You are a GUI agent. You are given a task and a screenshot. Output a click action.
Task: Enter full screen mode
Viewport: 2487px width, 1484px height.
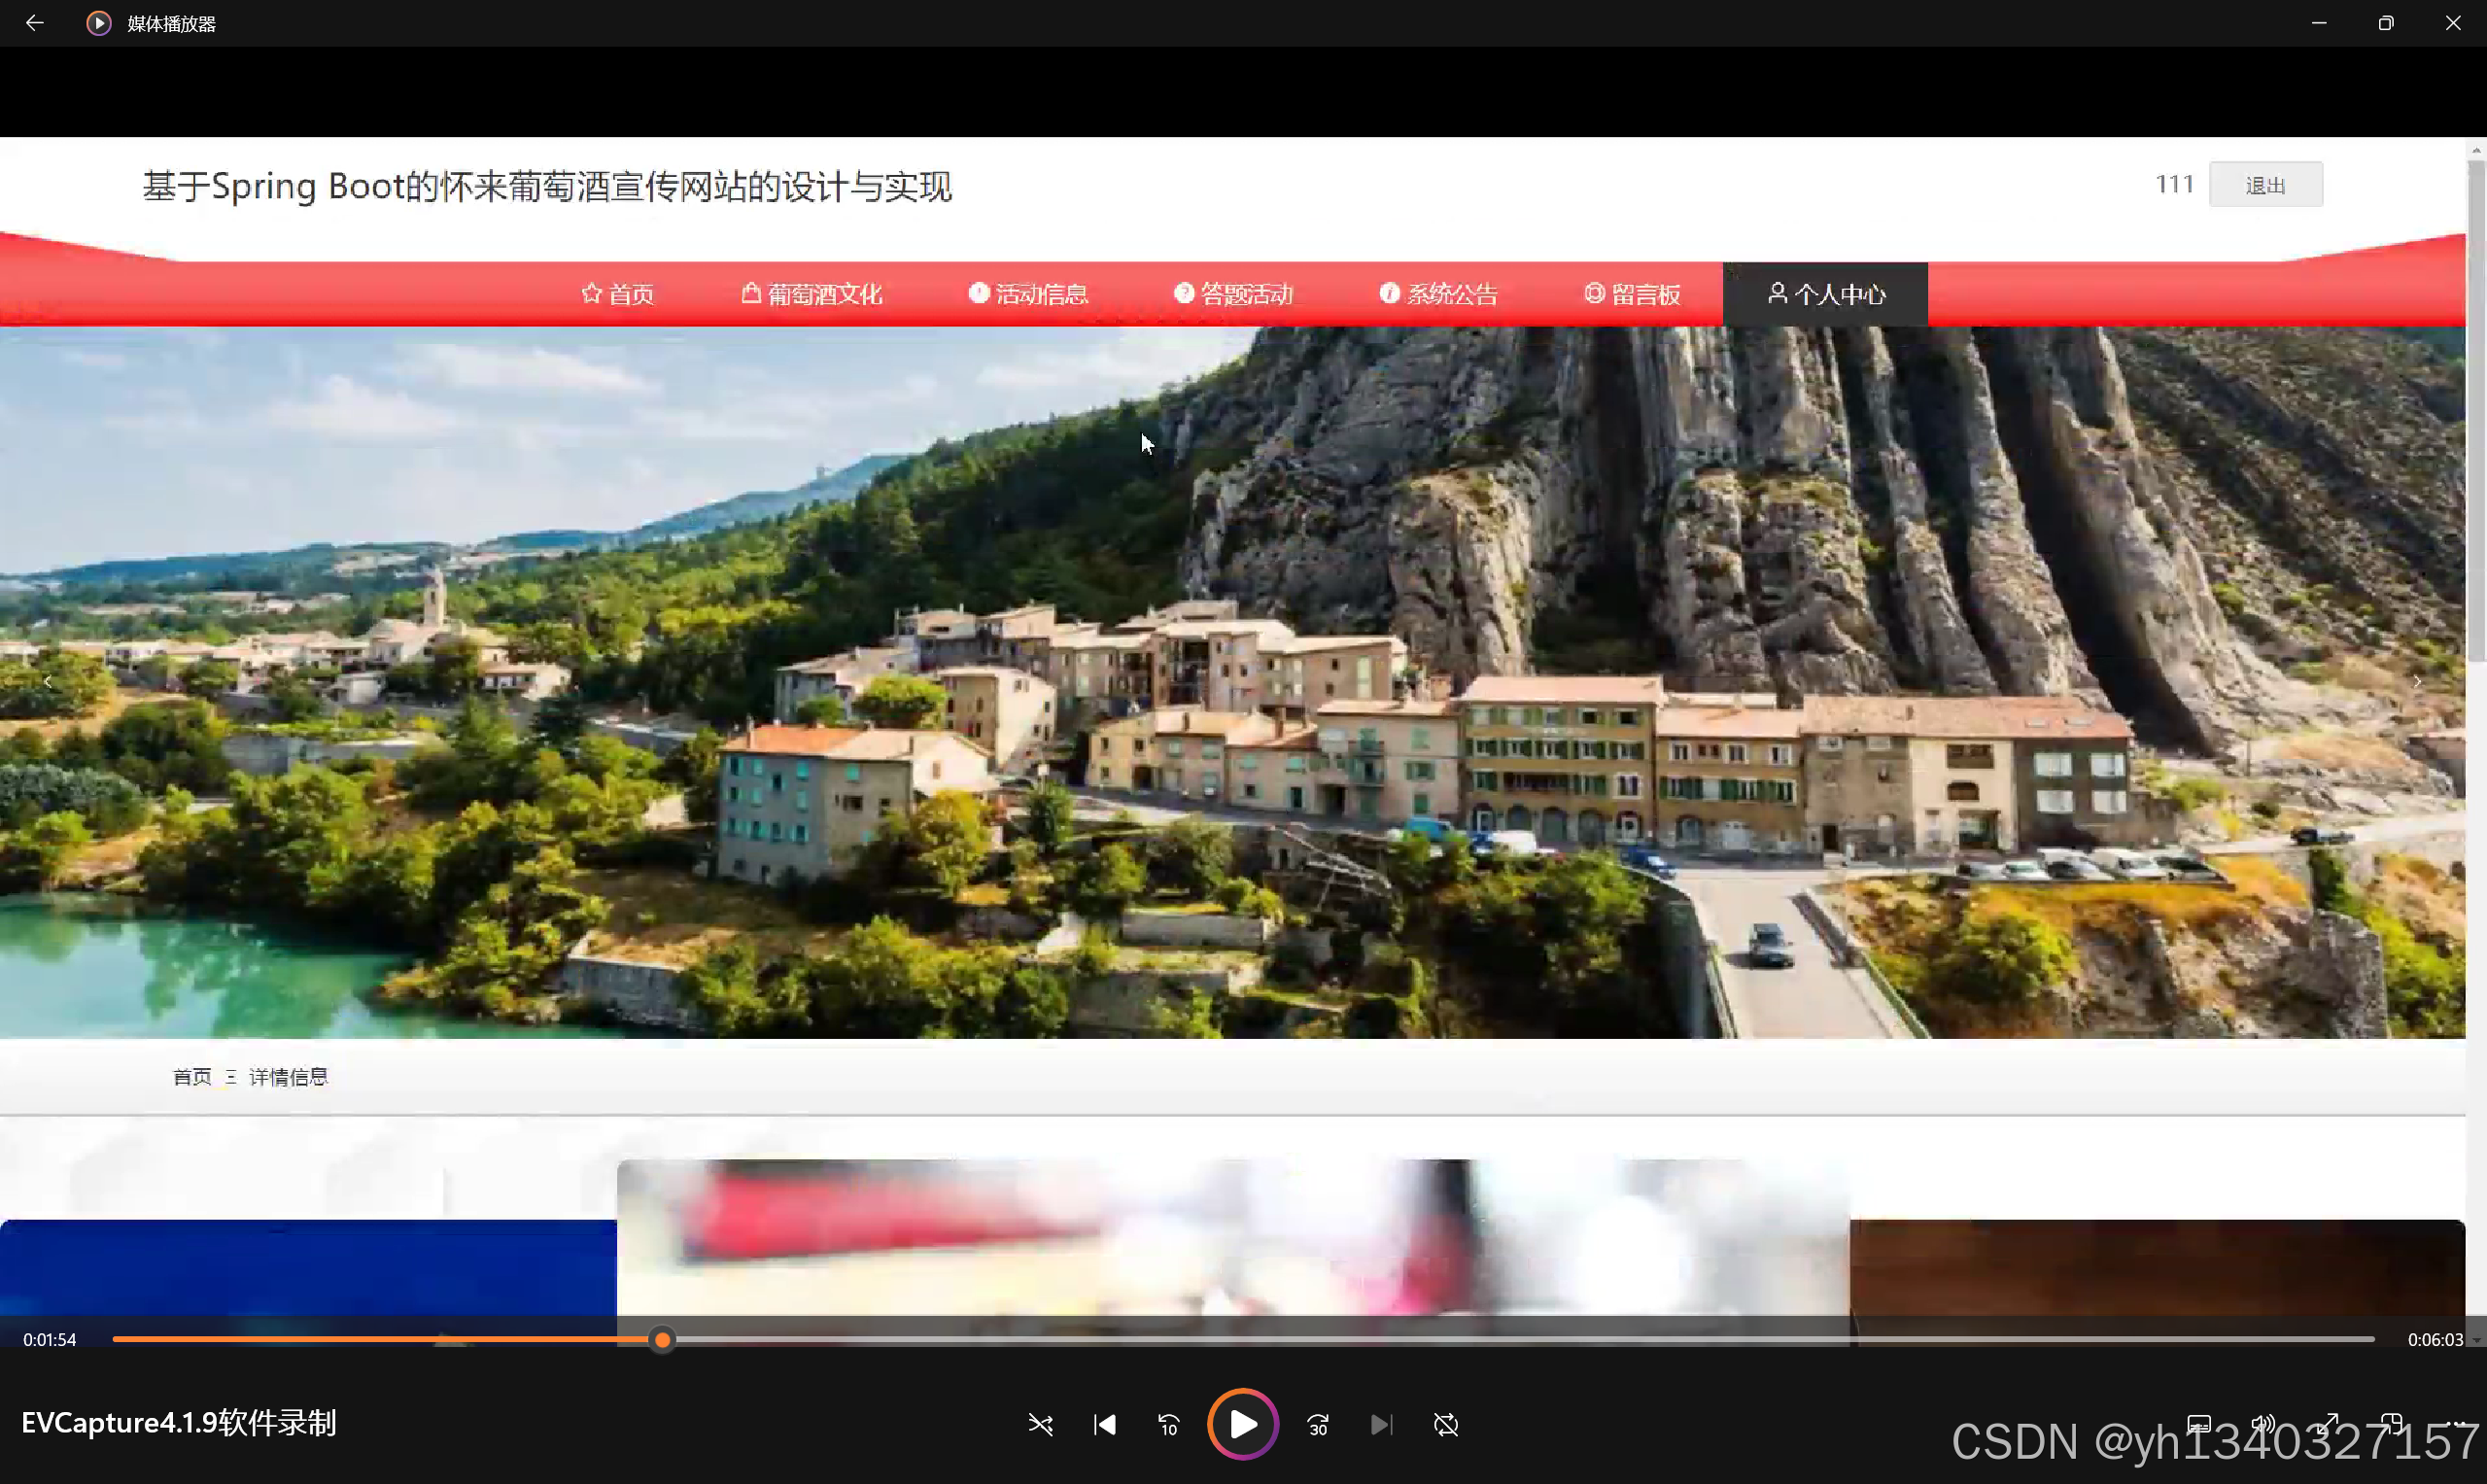2327,1424
